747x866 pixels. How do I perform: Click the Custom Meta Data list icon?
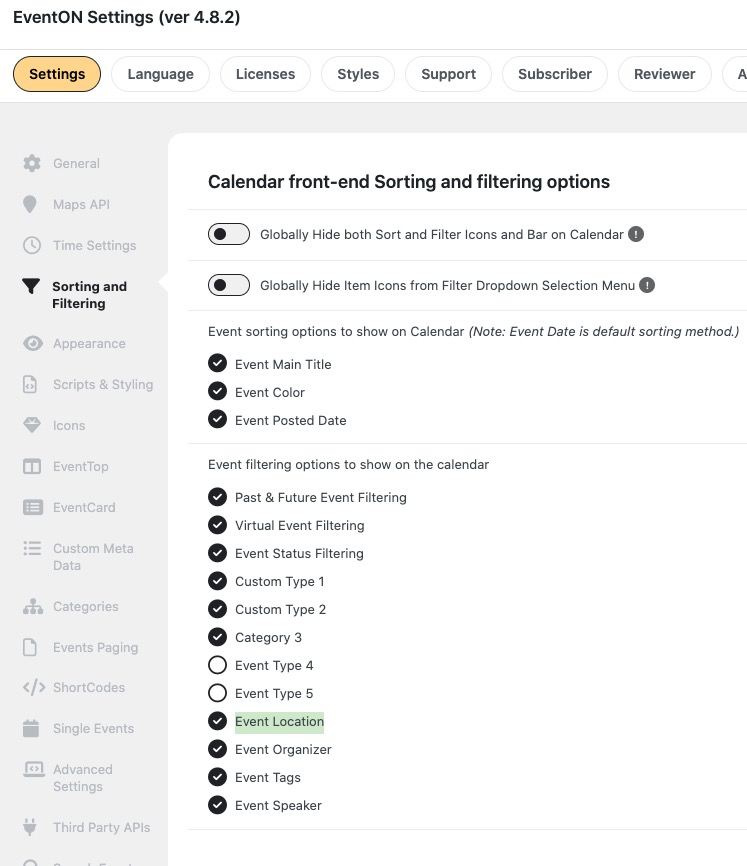[32, 548]
